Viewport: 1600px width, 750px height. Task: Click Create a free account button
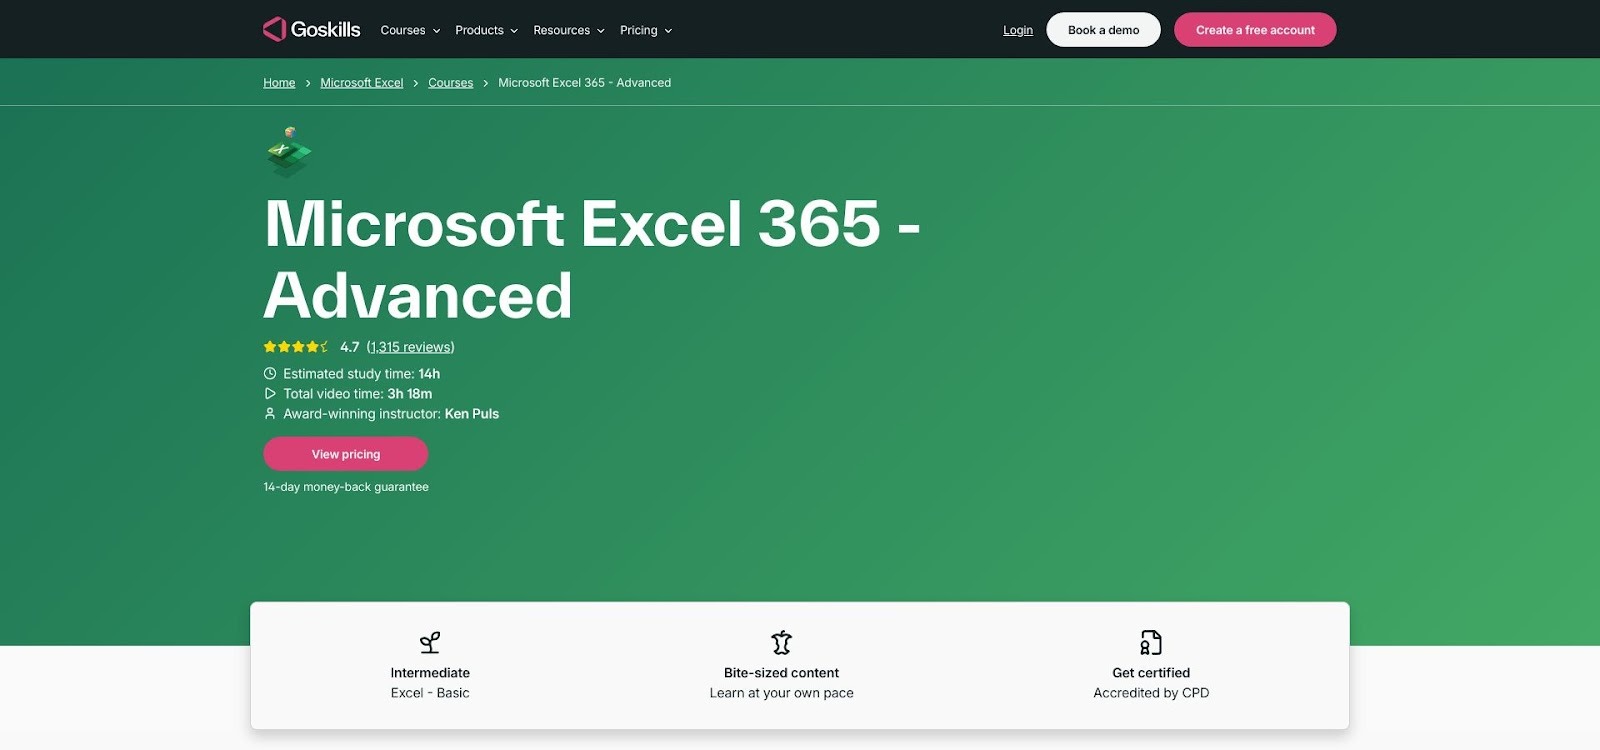pyautogui.click(x=1255, y=30)
